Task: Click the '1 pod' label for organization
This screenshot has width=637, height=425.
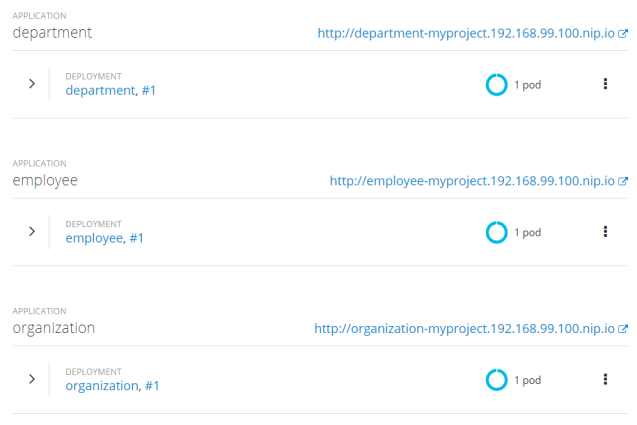Action: 527,380
